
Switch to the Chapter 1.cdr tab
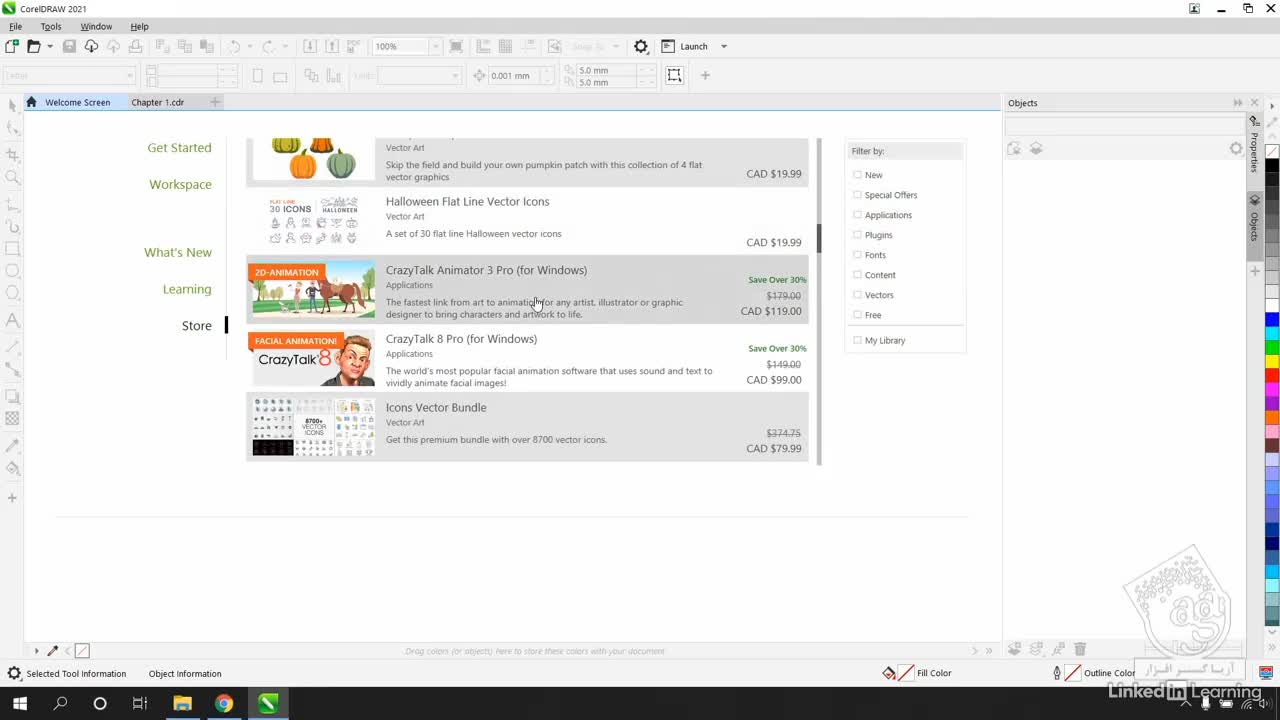tap(158, 102)
